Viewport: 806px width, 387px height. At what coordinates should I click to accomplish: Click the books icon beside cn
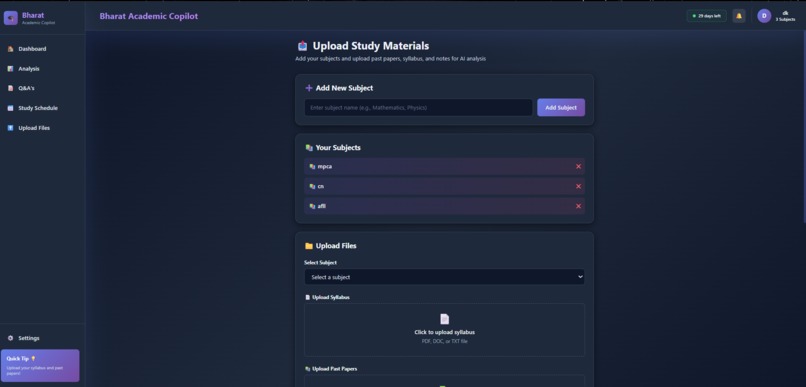312,186
